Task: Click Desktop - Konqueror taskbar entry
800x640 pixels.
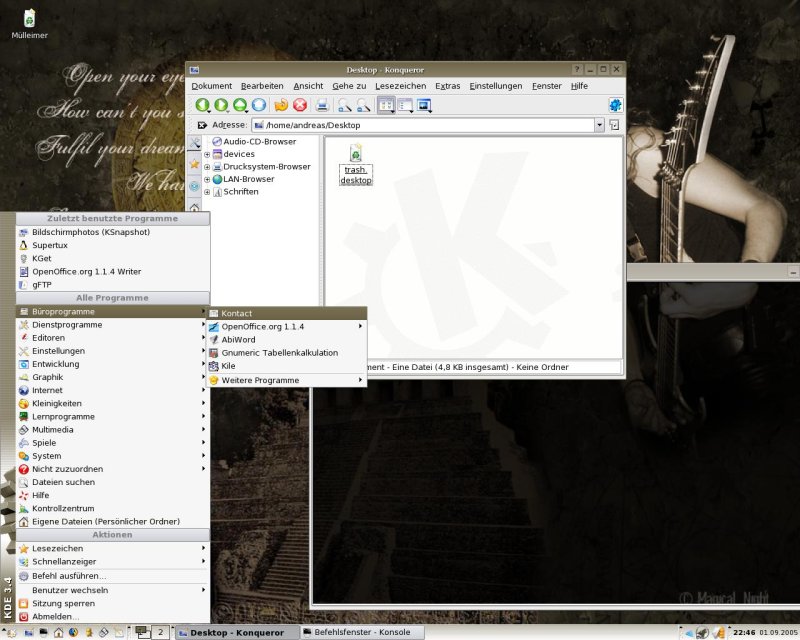Action: 236,632
